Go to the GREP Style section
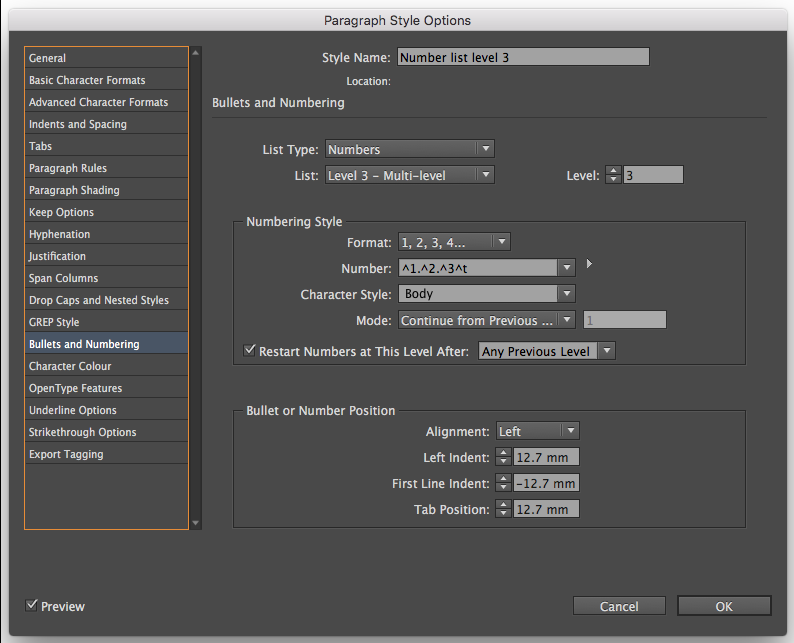Screen dimensions: 794x643 54,322
